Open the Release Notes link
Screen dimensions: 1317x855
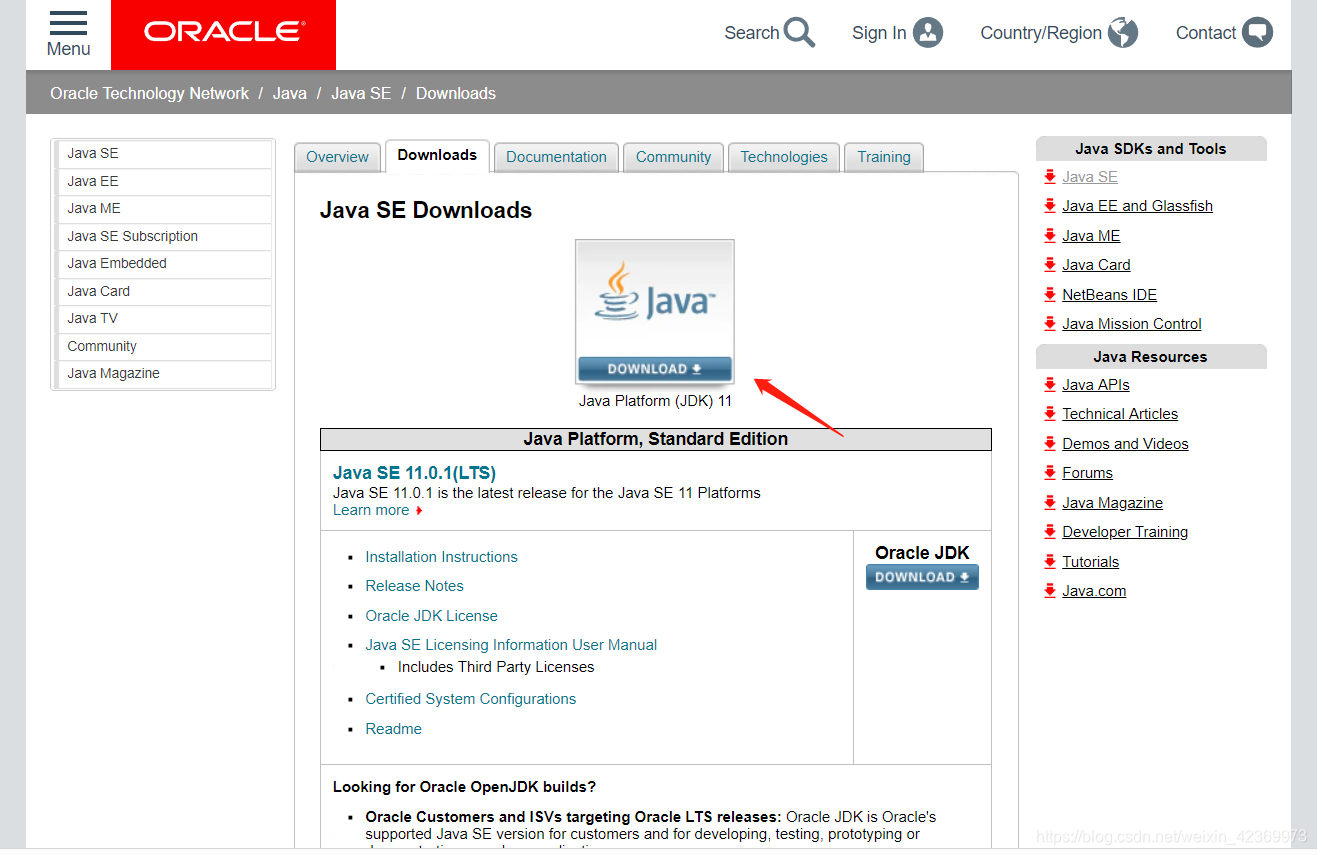414,586
